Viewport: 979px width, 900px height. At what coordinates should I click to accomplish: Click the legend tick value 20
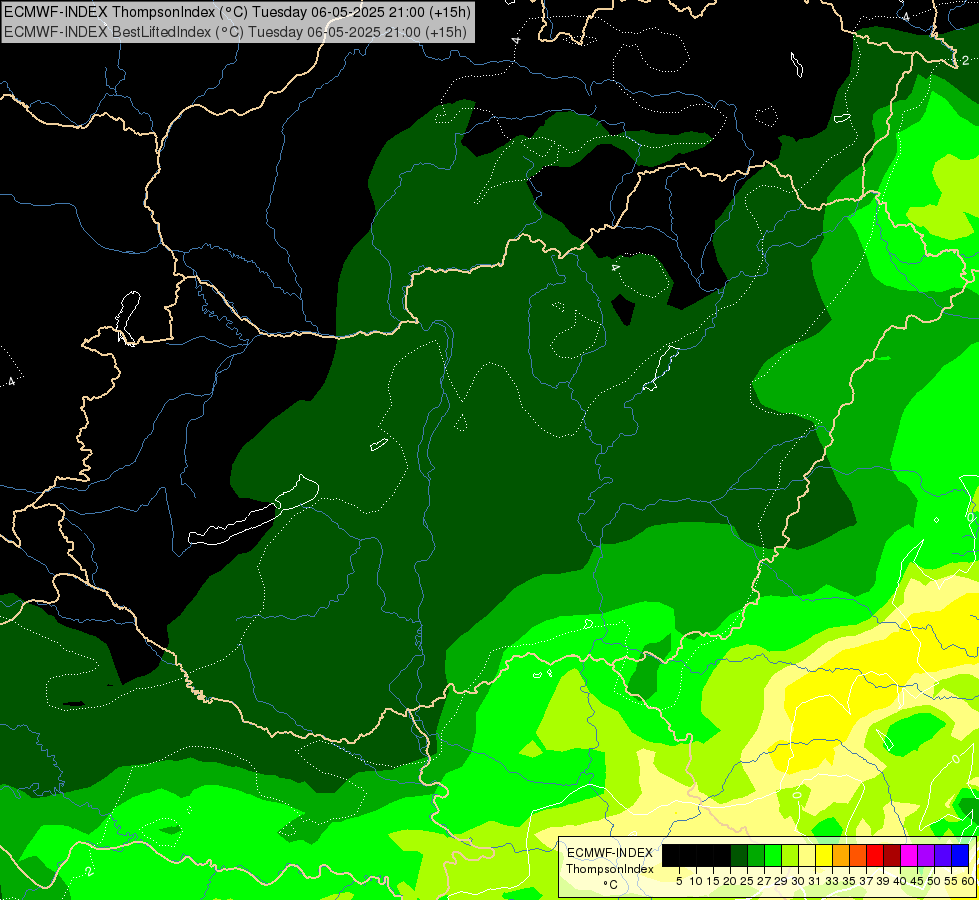[730, 881]
